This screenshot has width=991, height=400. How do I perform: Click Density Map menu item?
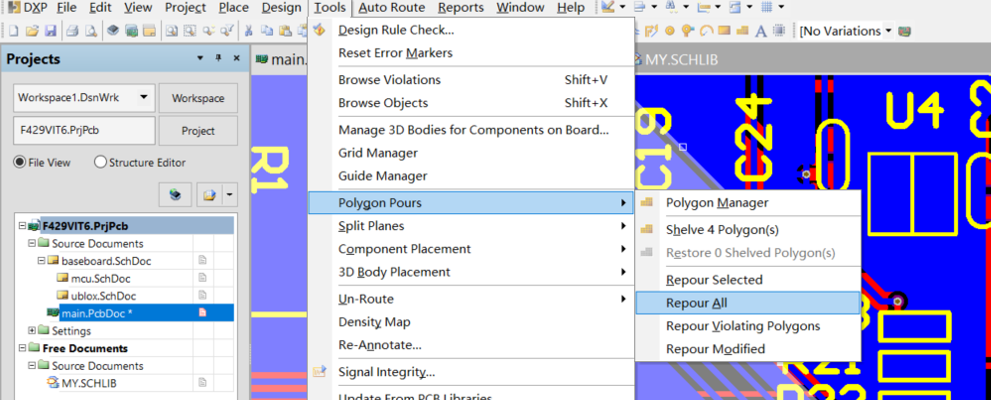pyautogui.click(x=471, y=322)
